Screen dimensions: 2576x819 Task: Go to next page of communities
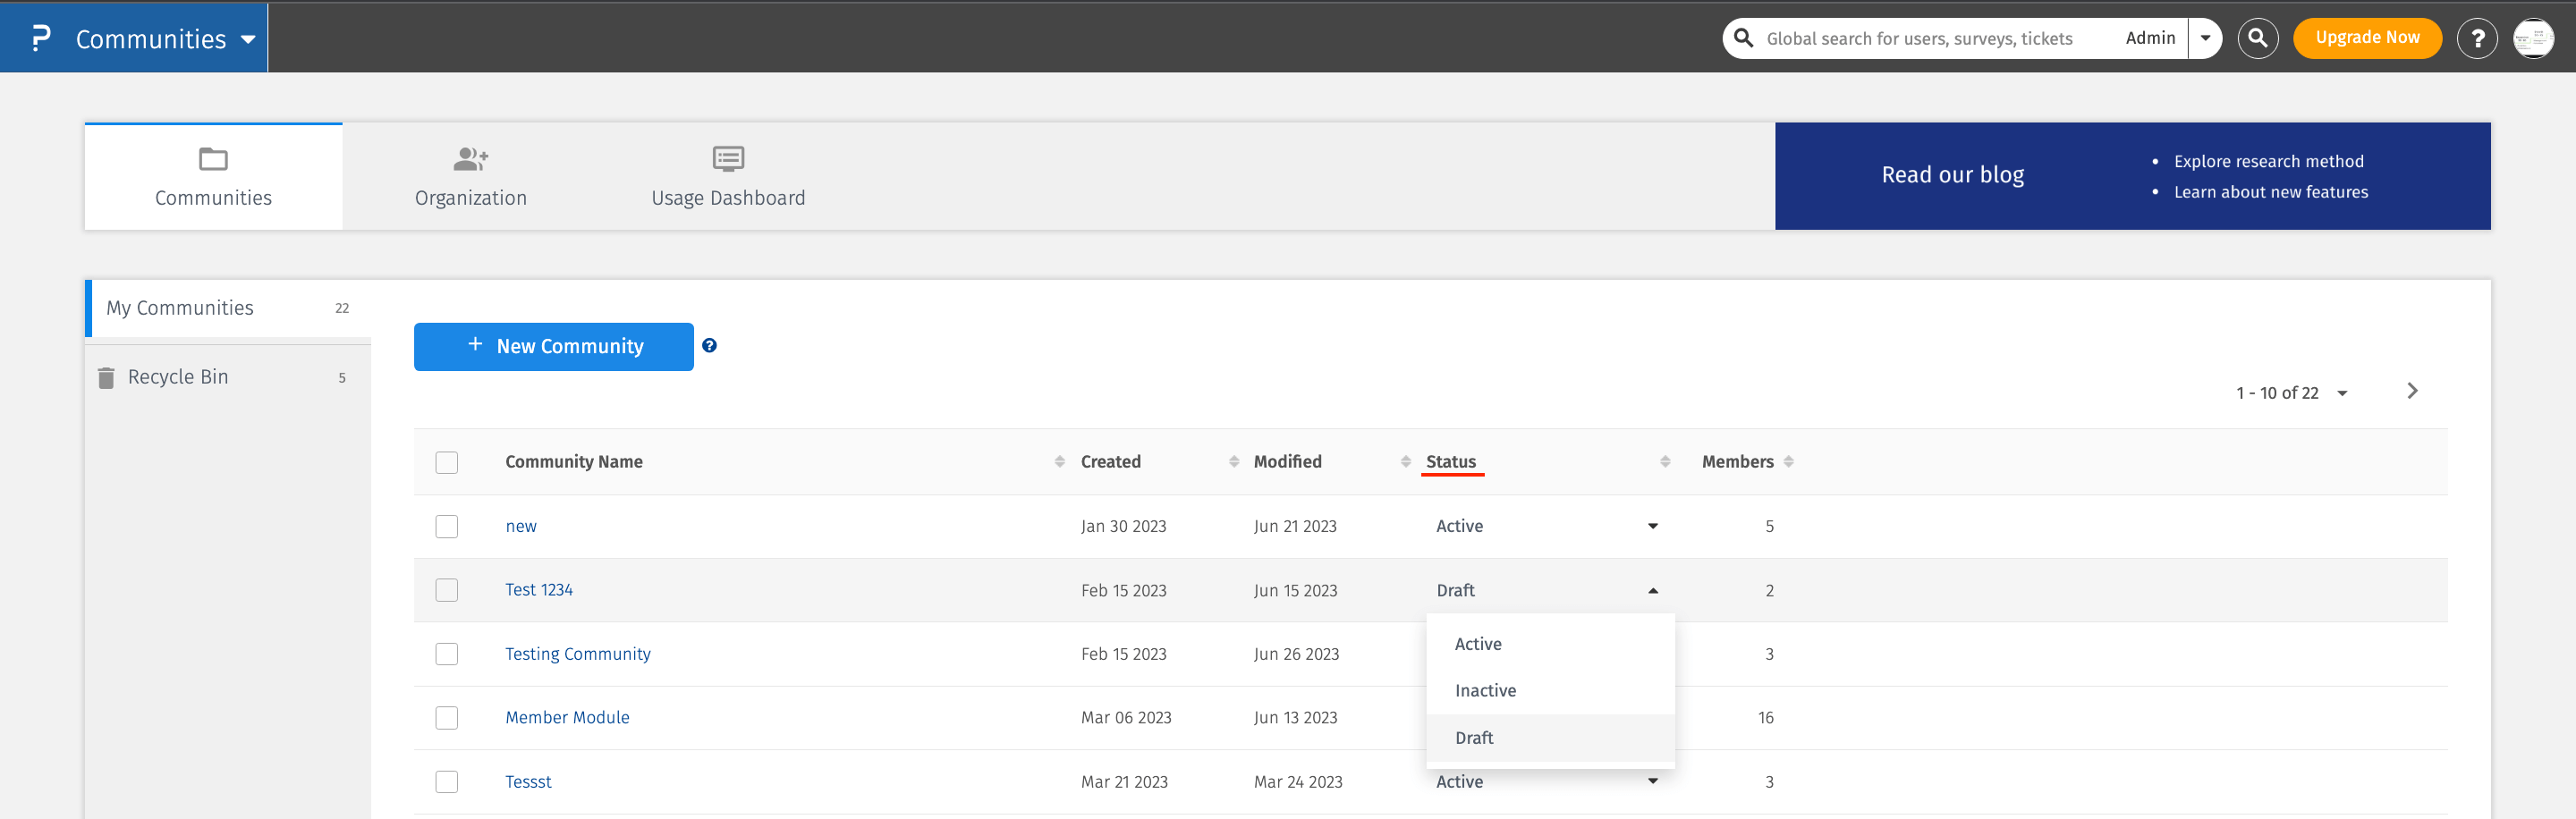point(2412,391)
